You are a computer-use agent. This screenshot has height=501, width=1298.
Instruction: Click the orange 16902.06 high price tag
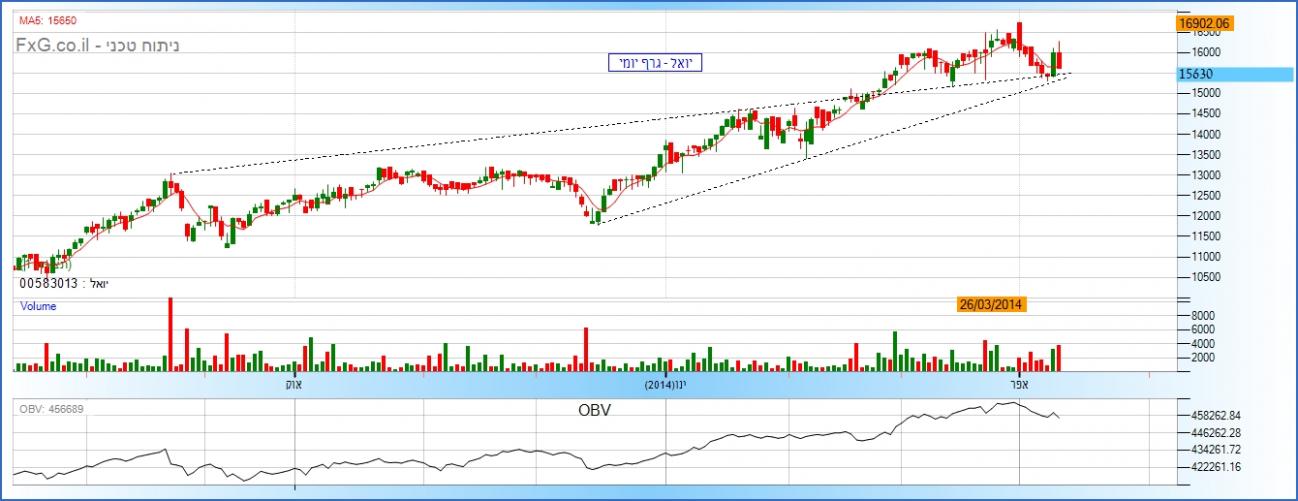(1204, 22)
